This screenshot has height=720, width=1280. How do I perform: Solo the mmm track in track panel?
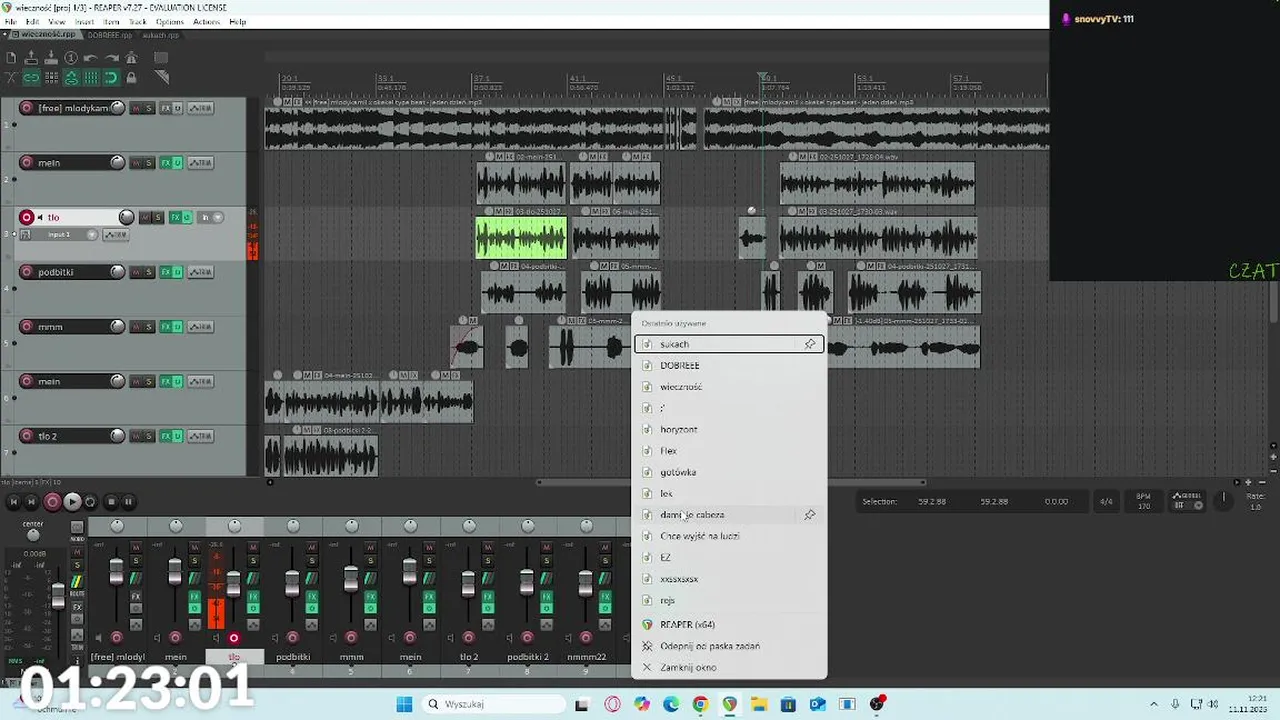click(149, 326)
